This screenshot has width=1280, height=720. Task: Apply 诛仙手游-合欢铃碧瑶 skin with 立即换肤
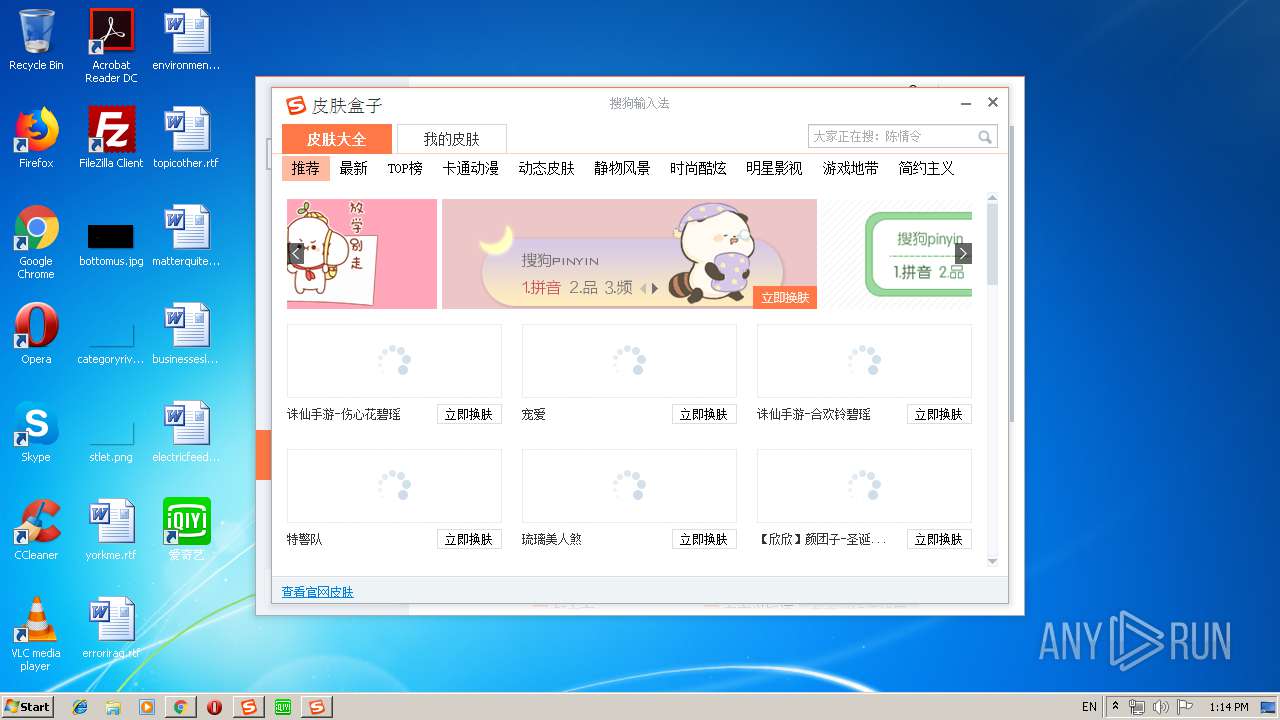pos(939,414)
